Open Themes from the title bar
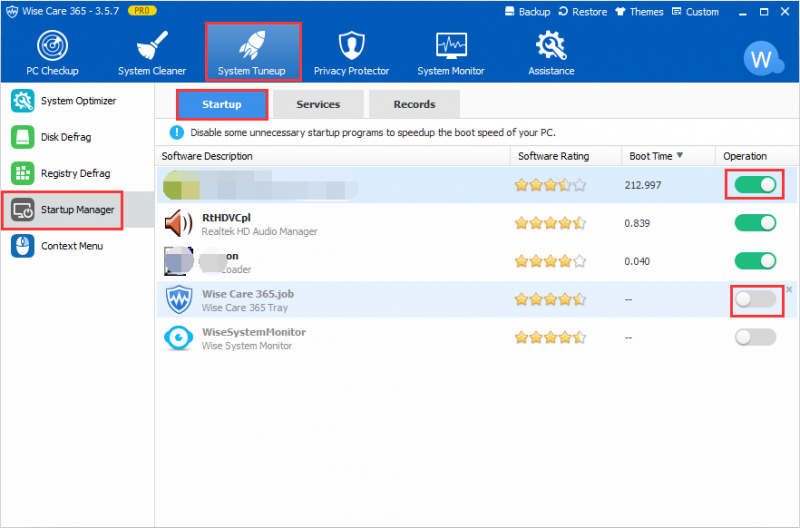 tap(639, 12)
